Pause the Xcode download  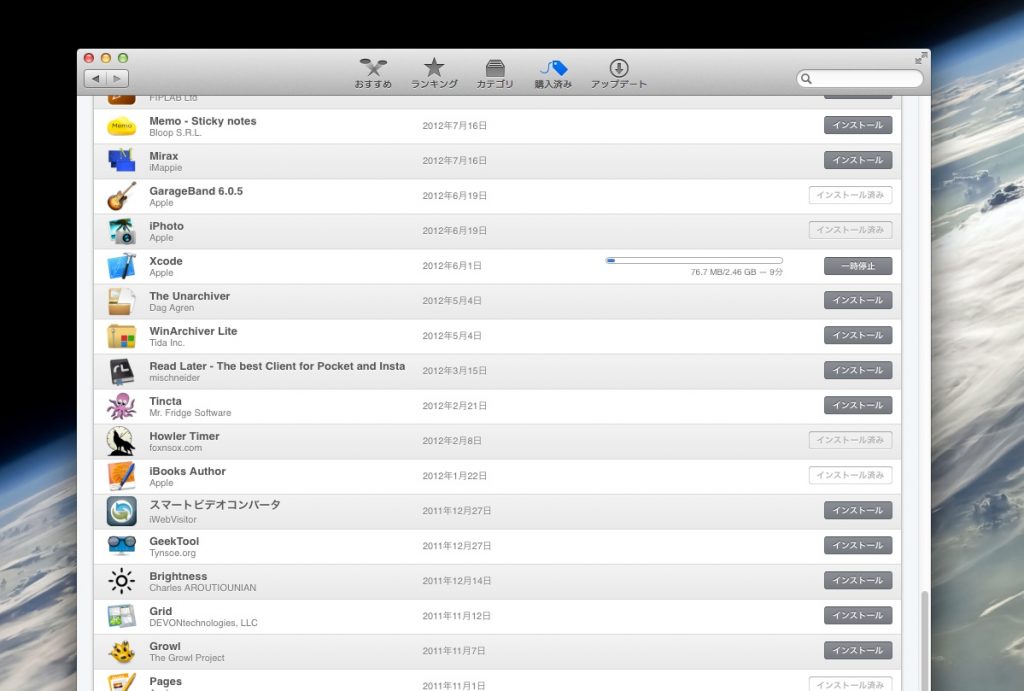coord(857,266)
